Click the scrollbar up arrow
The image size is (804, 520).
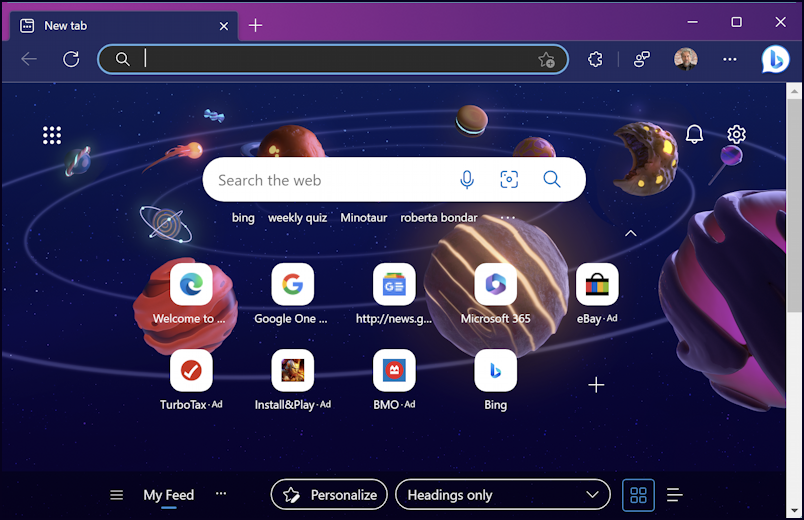[794, 91]
